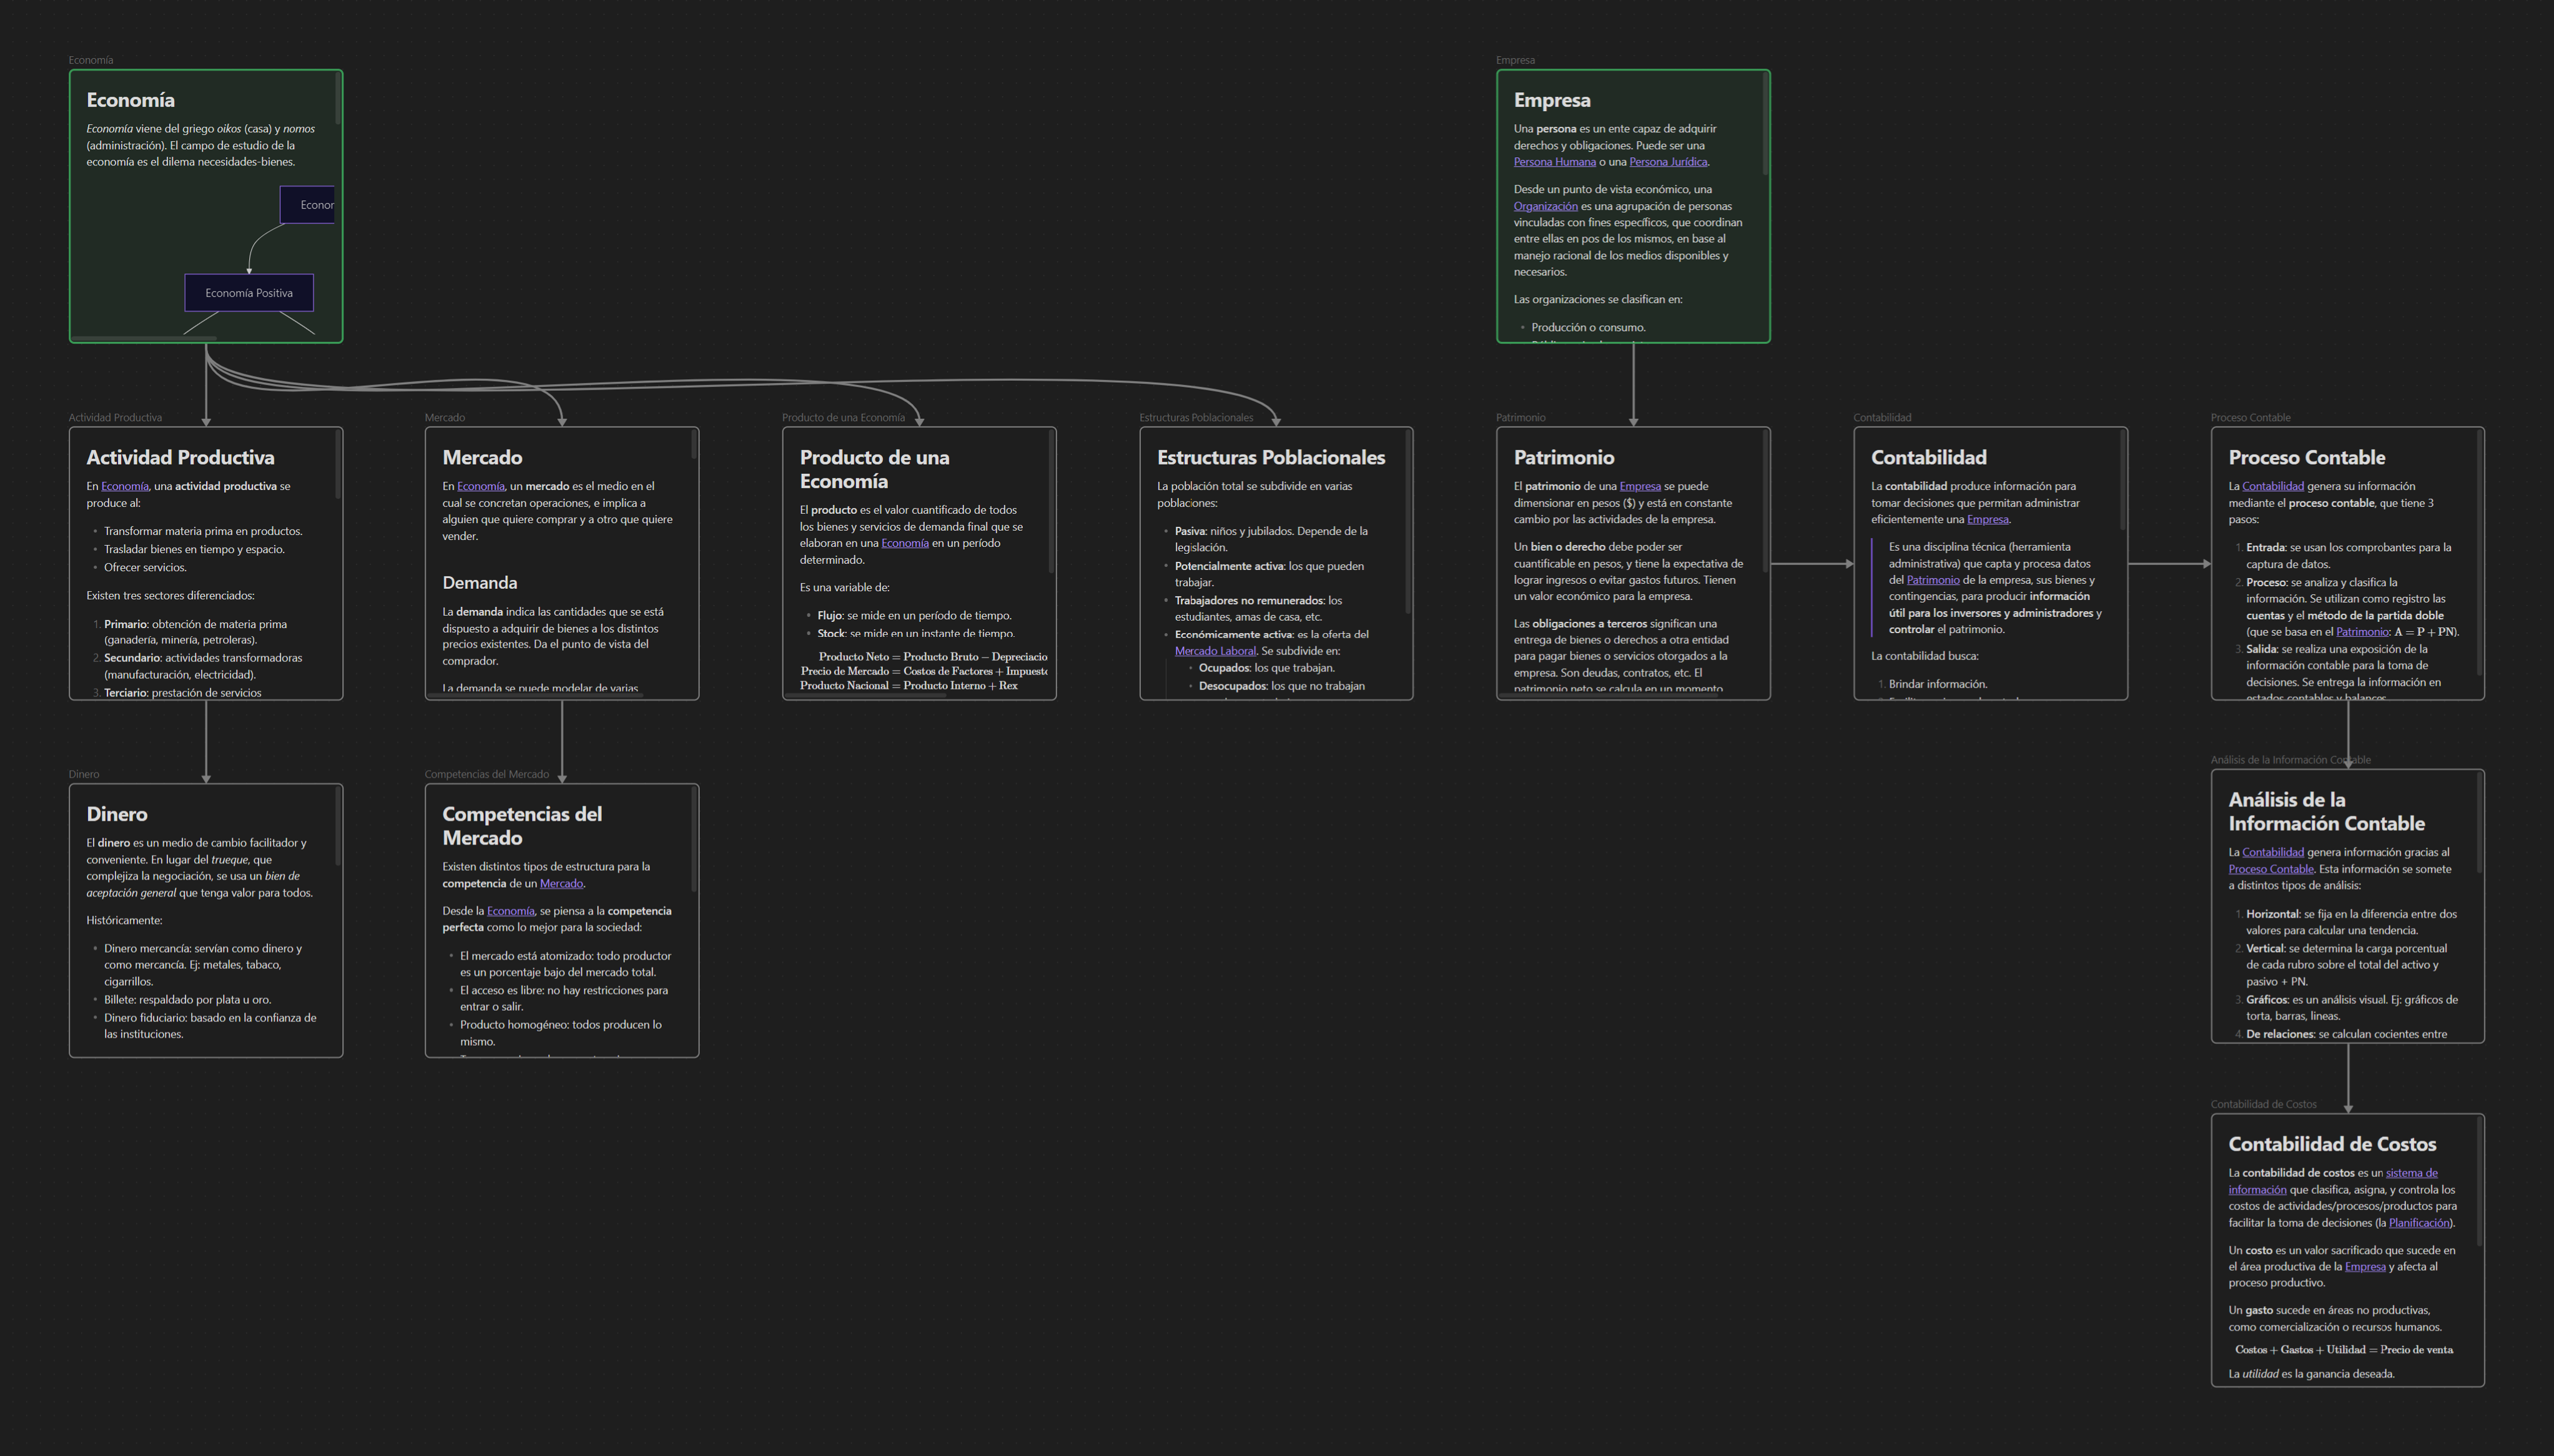Click the 'Pasiva' bullet in Estructuras Poblacionales
This screenshot has width=2554, height=1456.
tap(1271, 539)
